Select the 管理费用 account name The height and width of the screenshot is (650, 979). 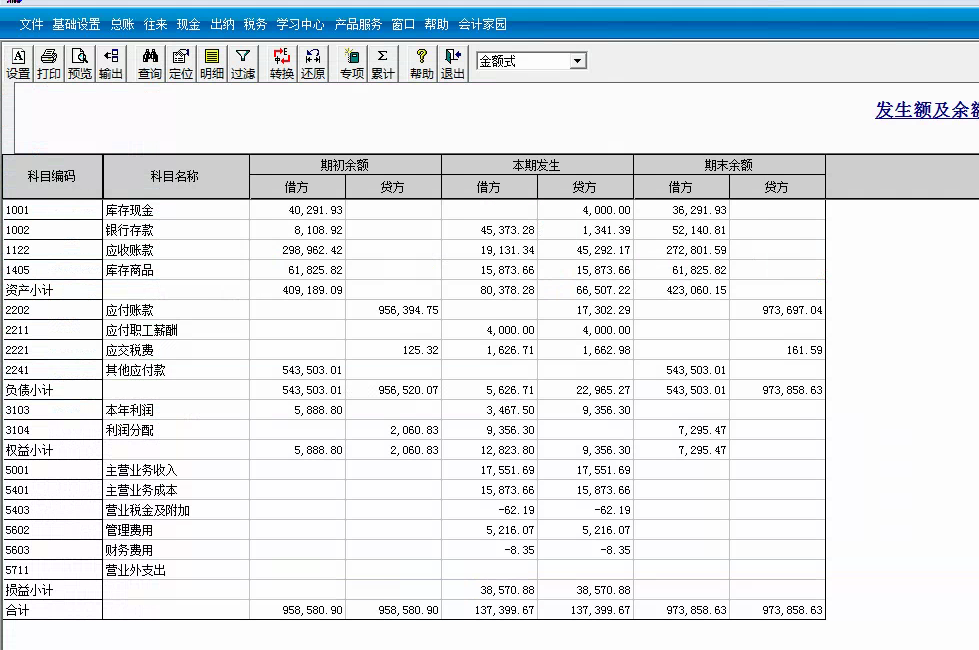[x=130, y=530]
